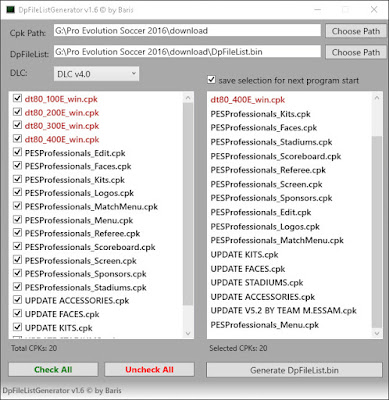Select UPDATE V5.2 BY TEAM M.ESSAM.cpk
This screenshot has width=389, height=400.
coord(283,311)
